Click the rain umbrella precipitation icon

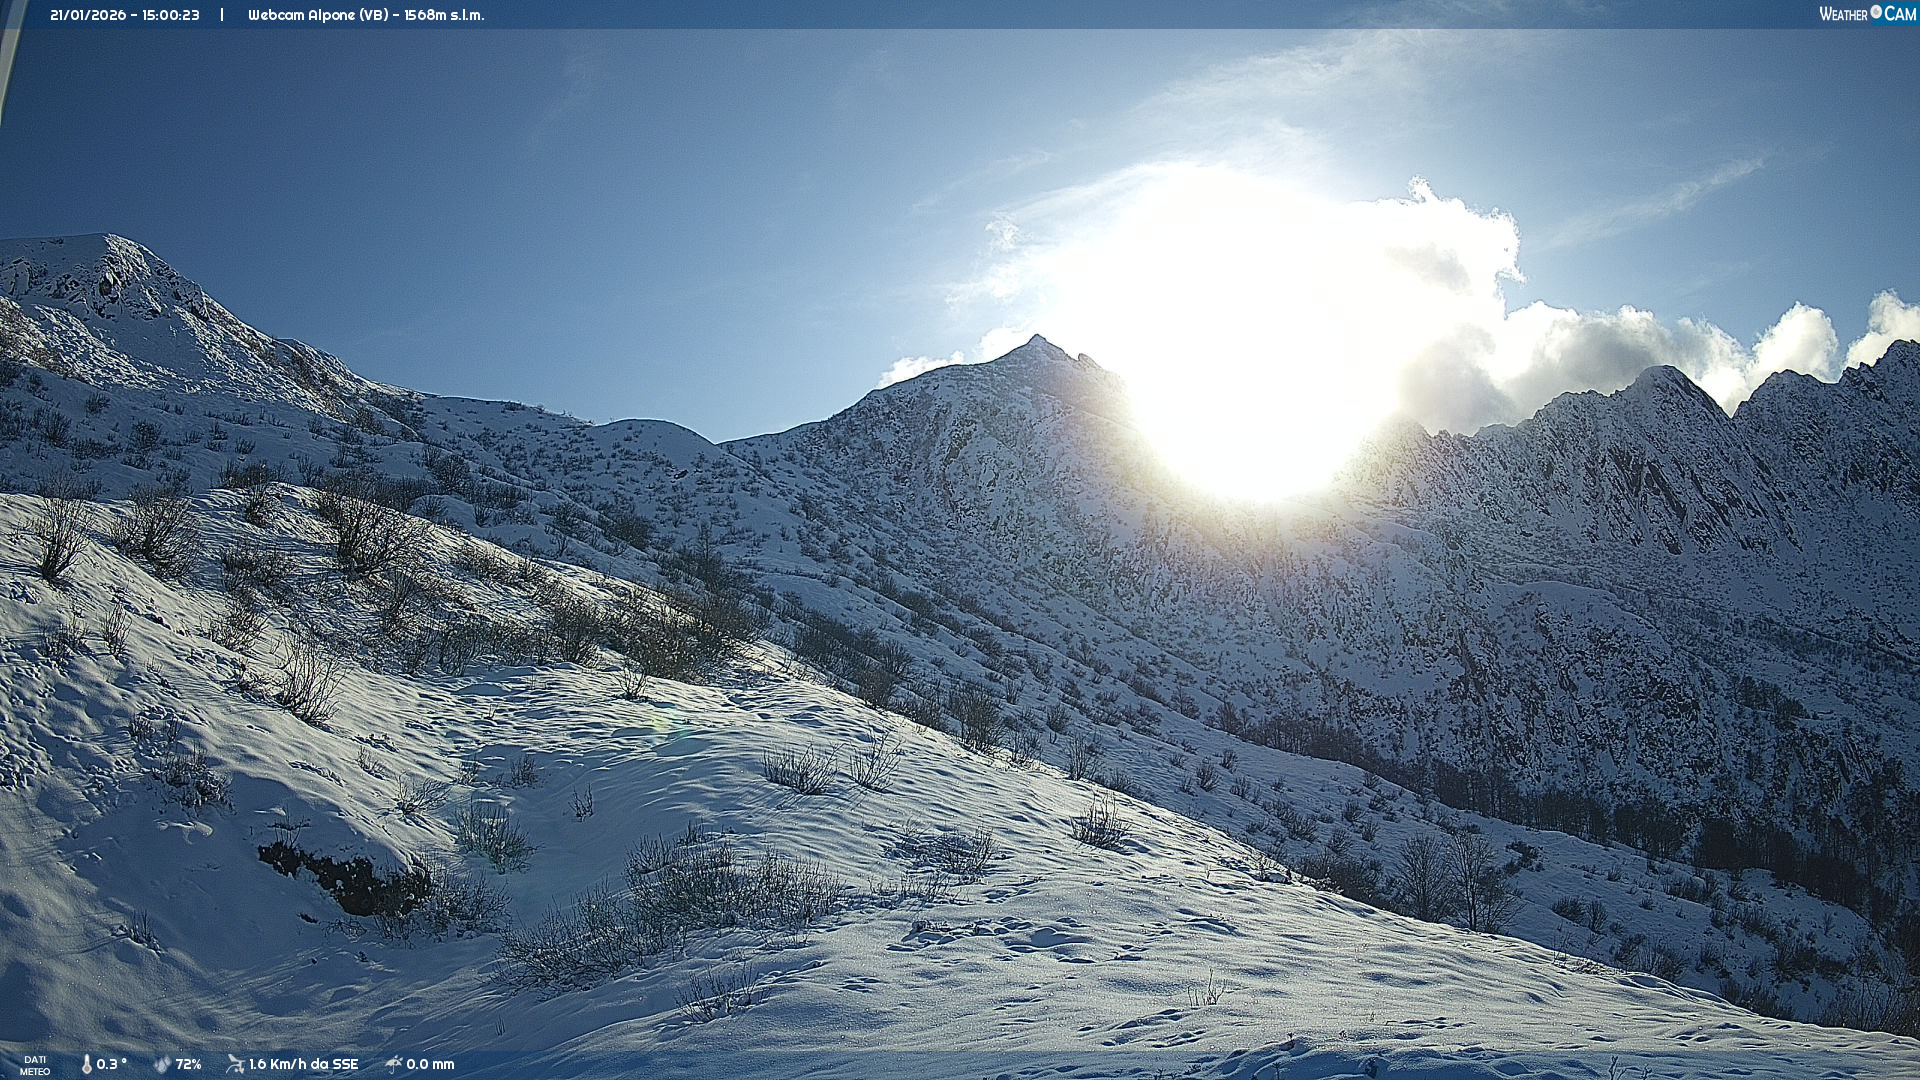[x=394, y=1064]
